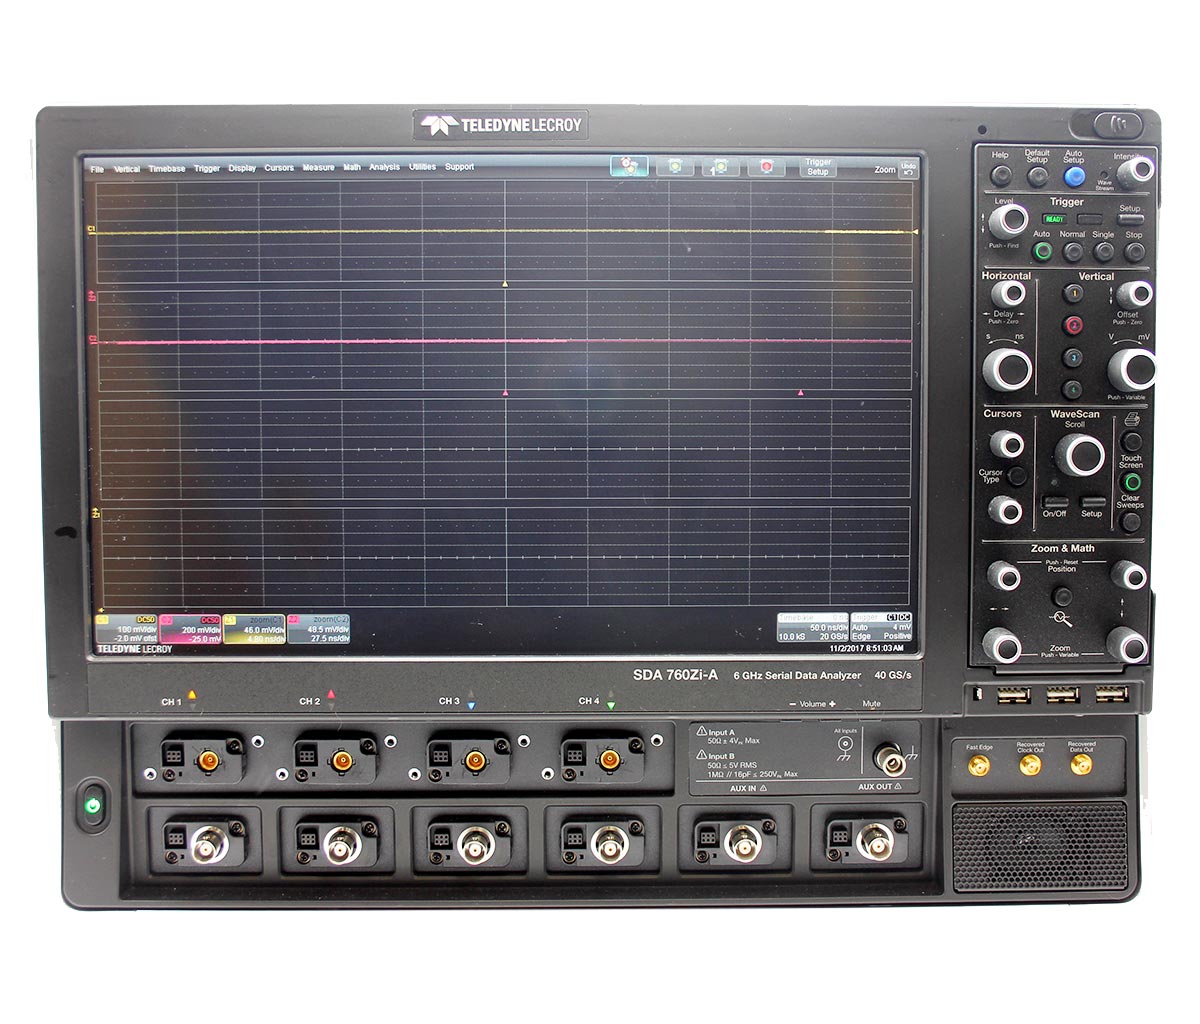Click the CH 1 label
The height and width of the screenshot is (1024, 1200).
(x=171, y=702)
